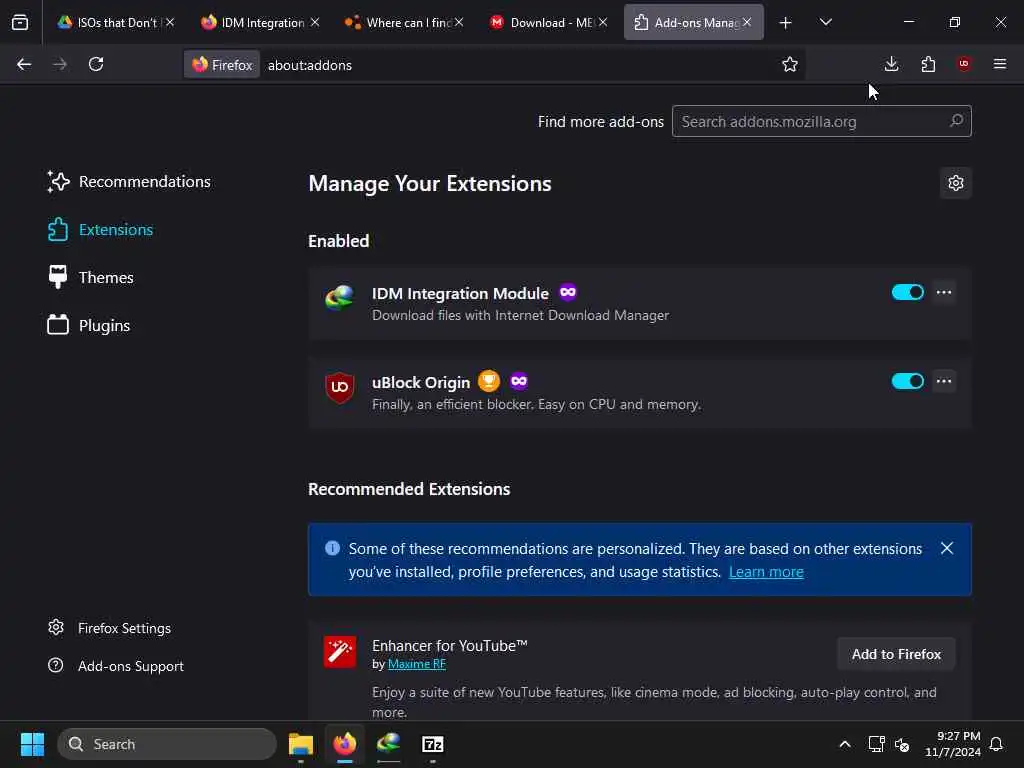The height and width of the screenshot is (768, 1024).
Task: Click the IDM Integration Module extension icon
Action: tap(340, 298)
